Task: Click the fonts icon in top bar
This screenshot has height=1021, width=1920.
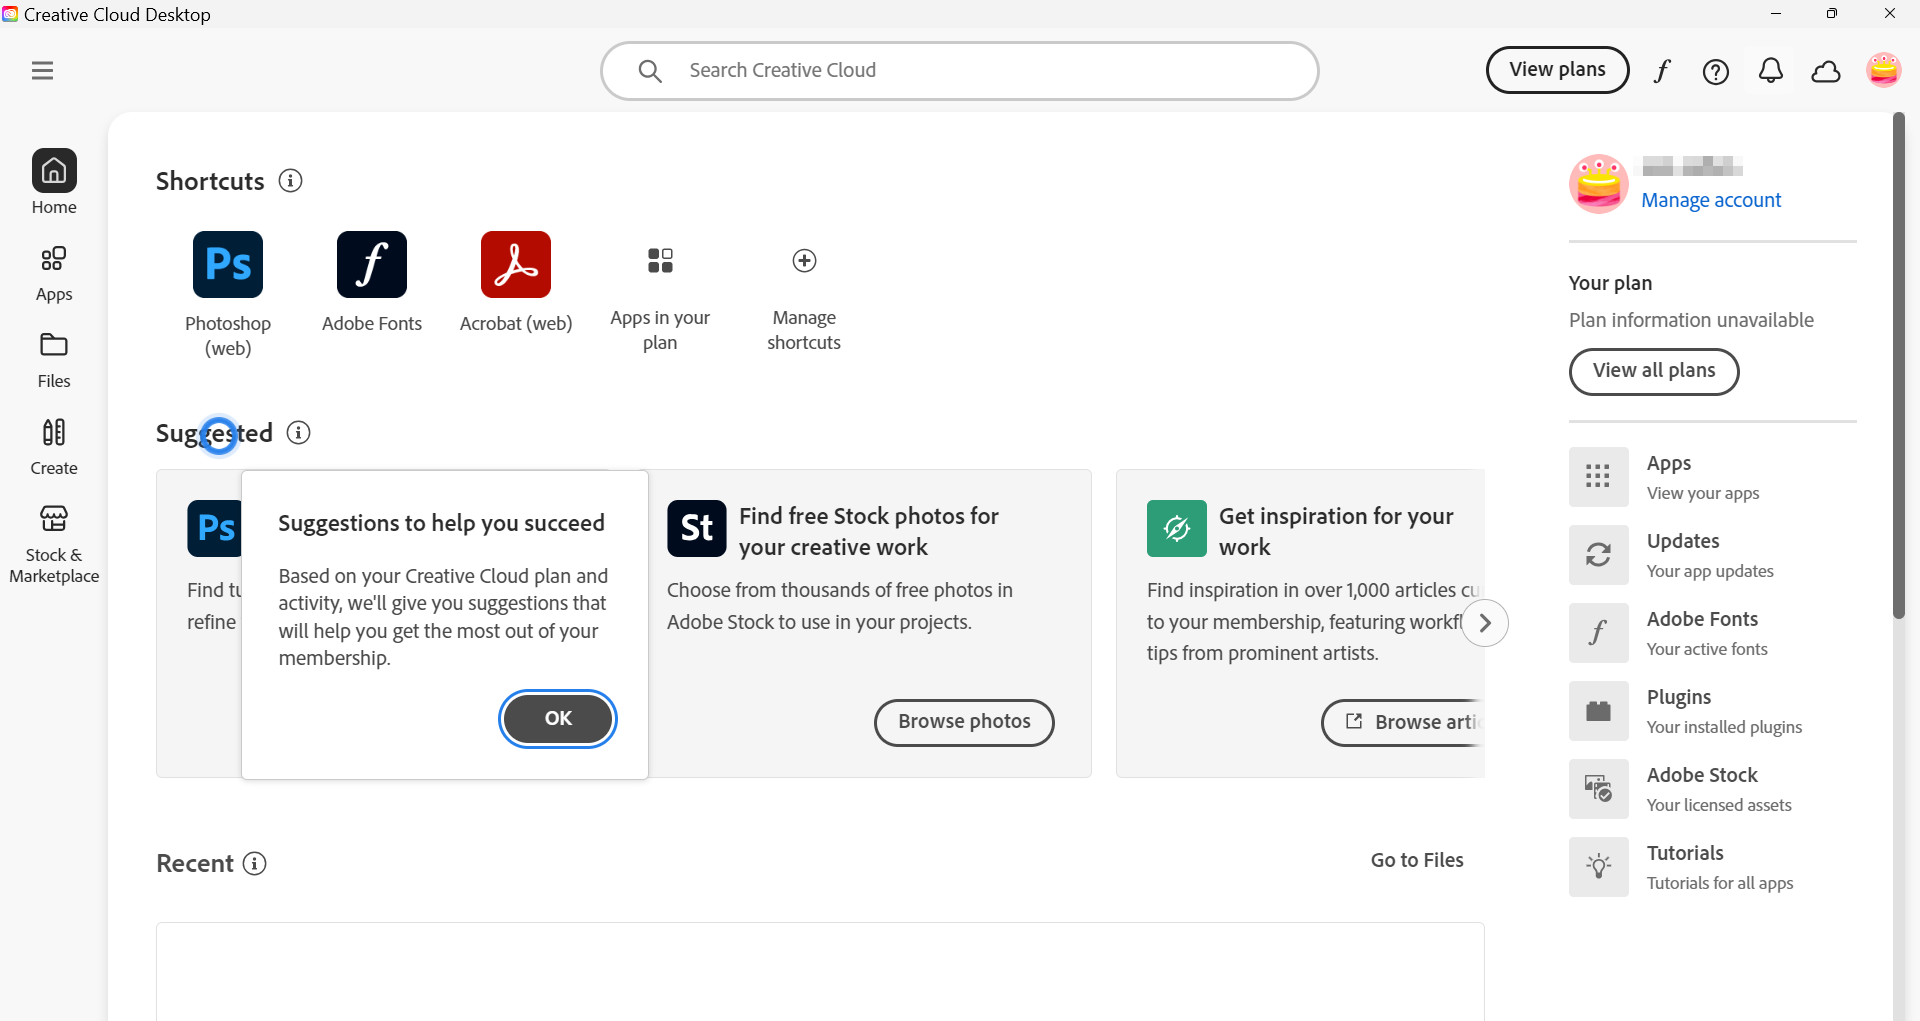Action: (1662, 71)
